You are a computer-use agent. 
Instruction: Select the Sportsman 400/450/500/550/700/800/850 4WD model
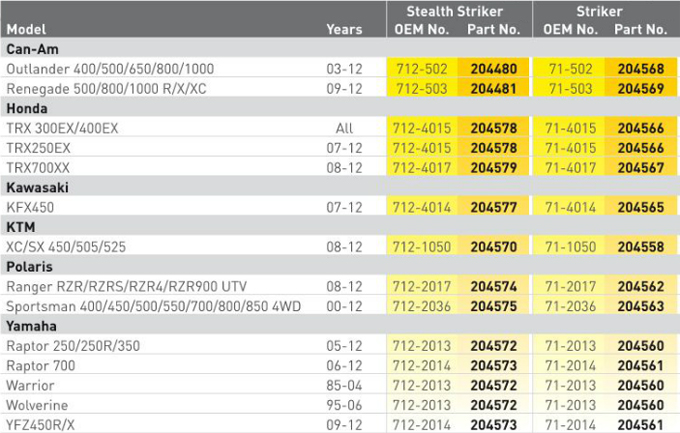tap(154, 306)
